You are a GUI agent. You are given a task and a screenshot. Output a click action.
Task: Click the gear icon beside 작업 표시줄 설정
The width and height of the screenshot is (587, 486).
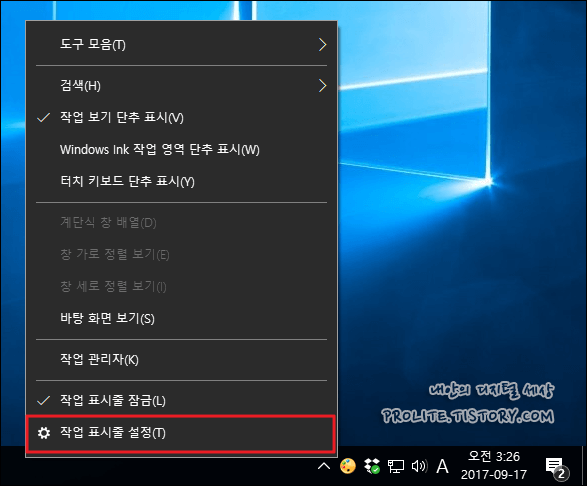click(44, 433)
